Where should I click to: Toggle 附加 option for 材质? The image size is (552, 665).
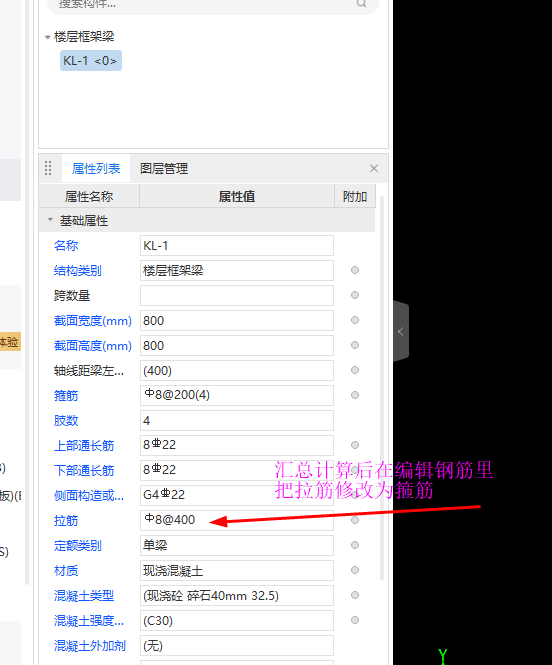click(x=355, y=570)
